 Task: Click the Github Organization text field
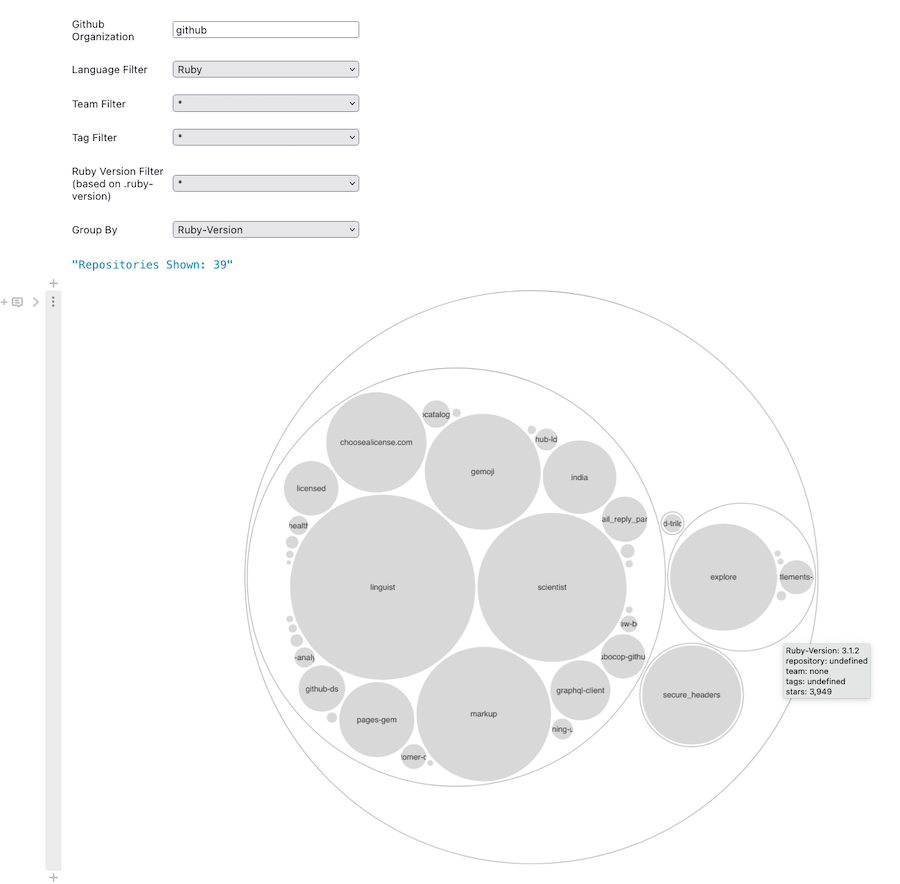[265, 30]
